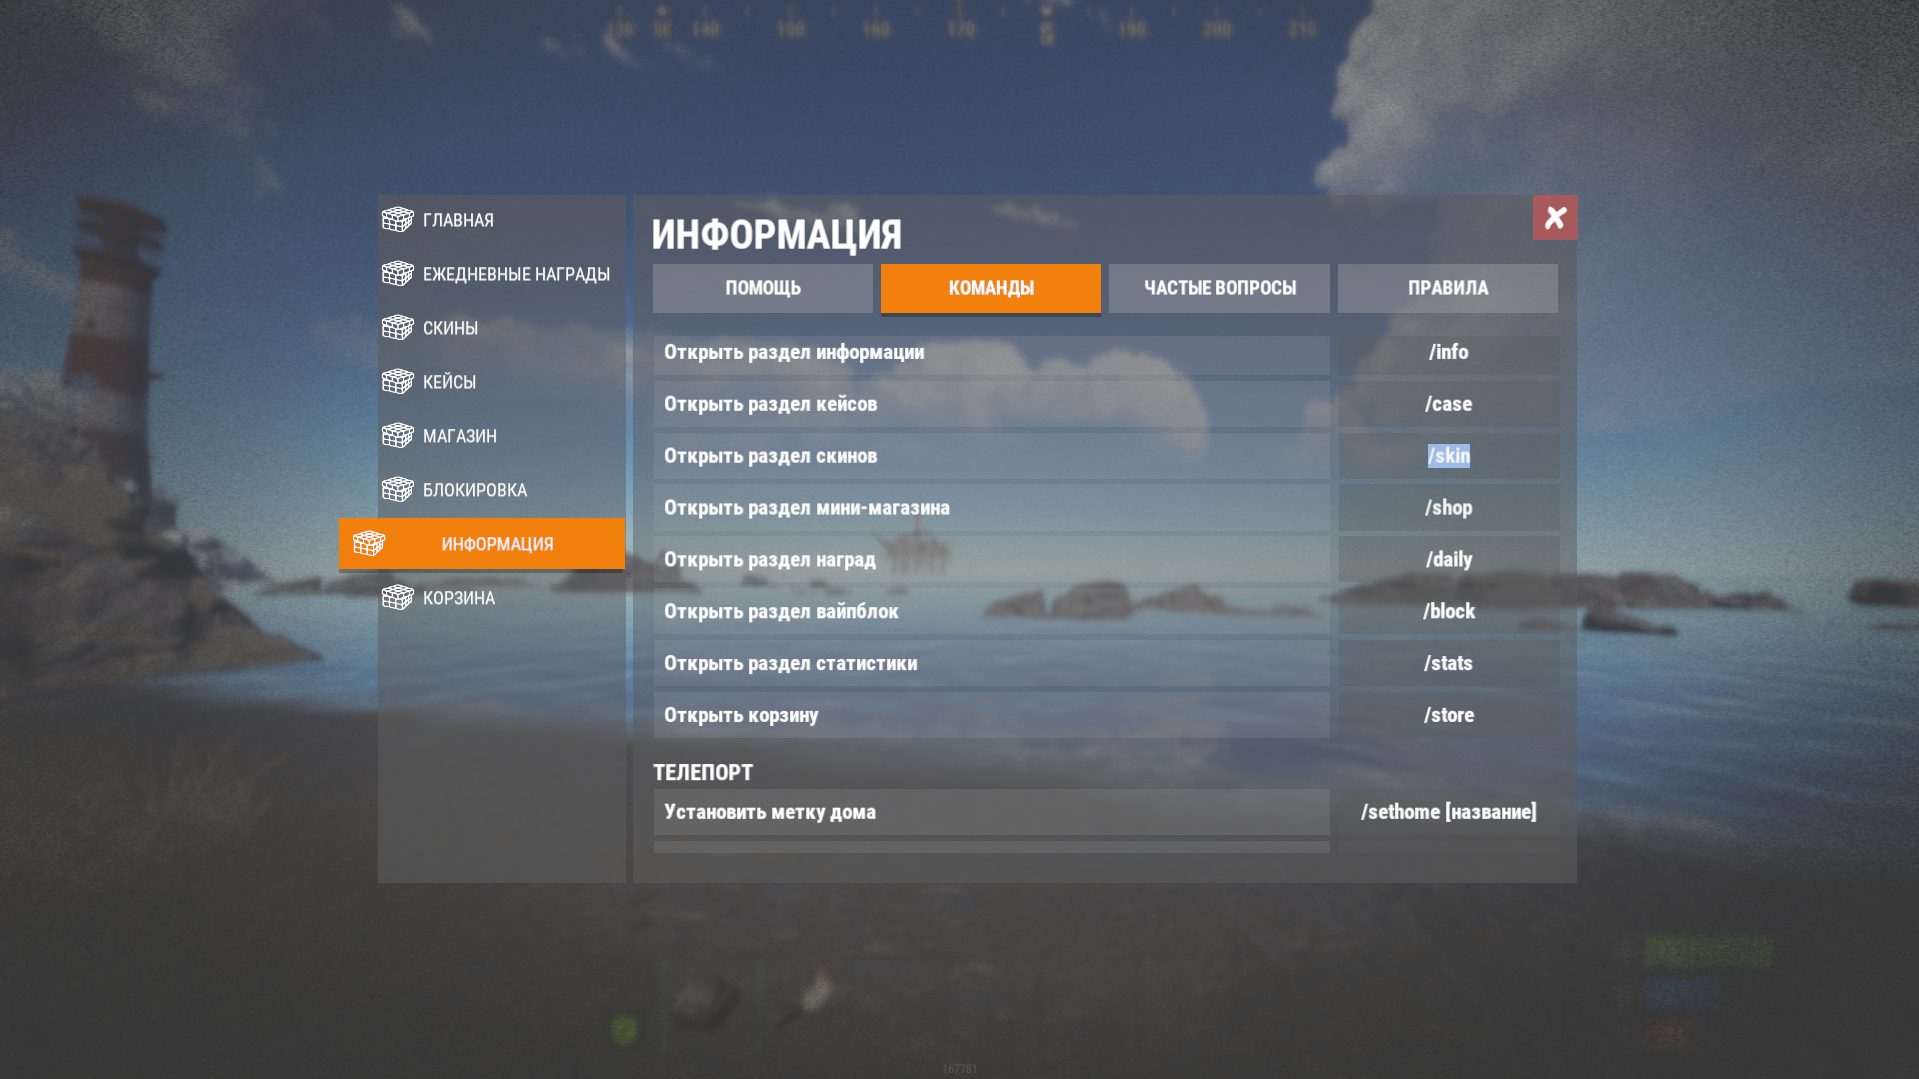The height and width of the screenshot is (1079, 1919).
Task: Click row Открыть раздел мини-магазина
Action: [x=991, y=509]
